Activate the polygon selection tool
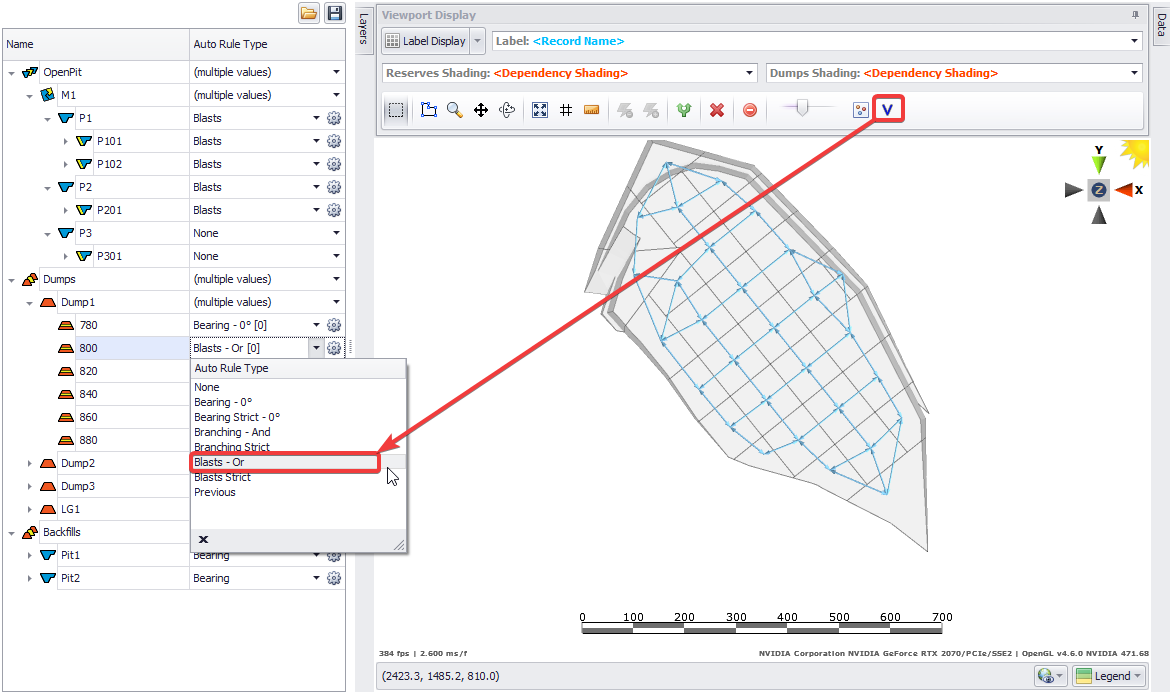 tap(429, 110)
